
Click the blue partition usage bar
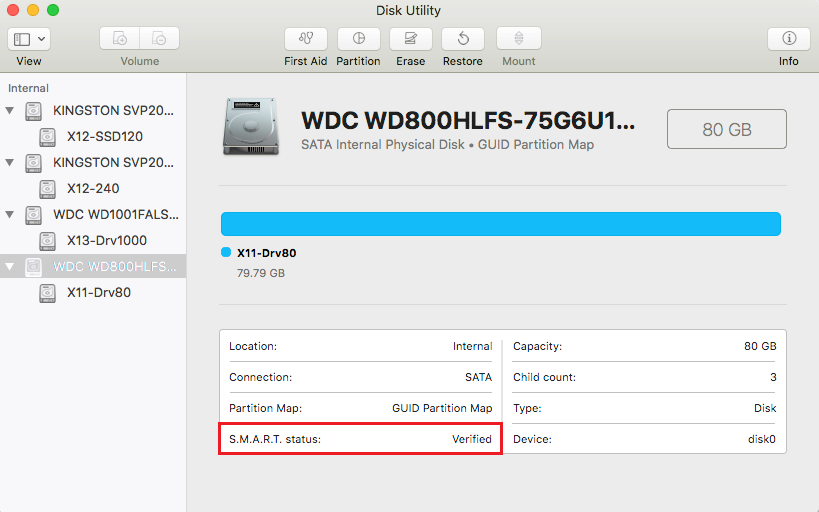[501, 224]
